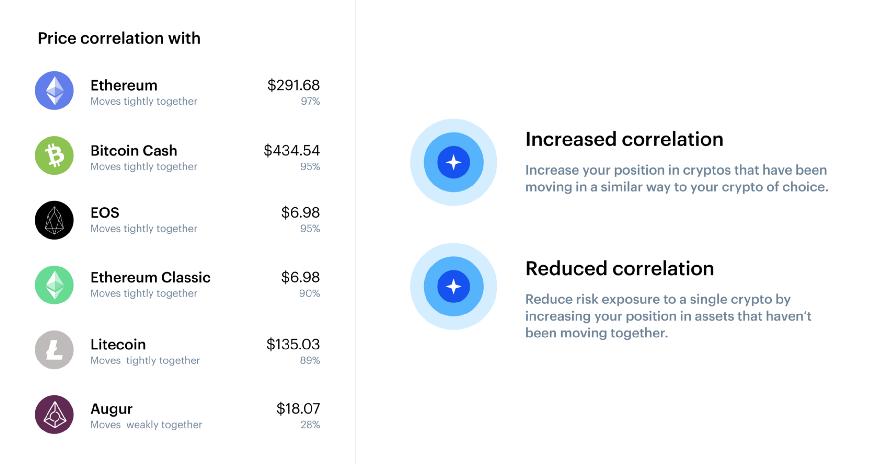Viewport: 875px width, 464px height.
Task: Click the Reduced correlation heading
Action: click(619, 269)
